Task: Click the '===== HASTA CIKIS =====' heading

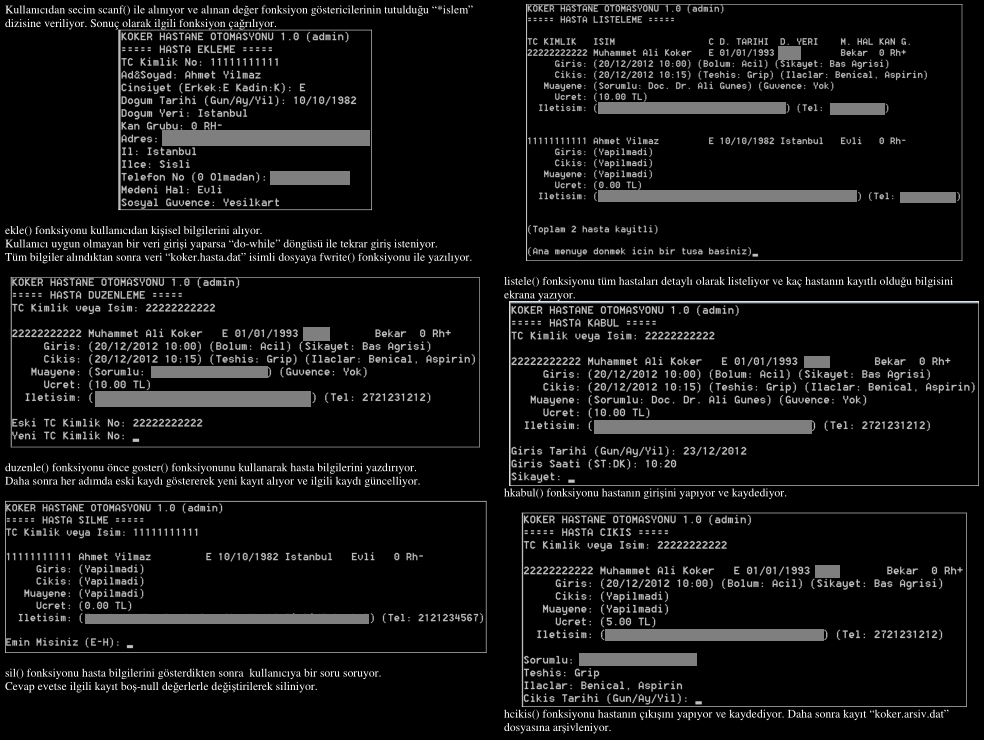Action: pyautogui.click(x=597, y=532)
